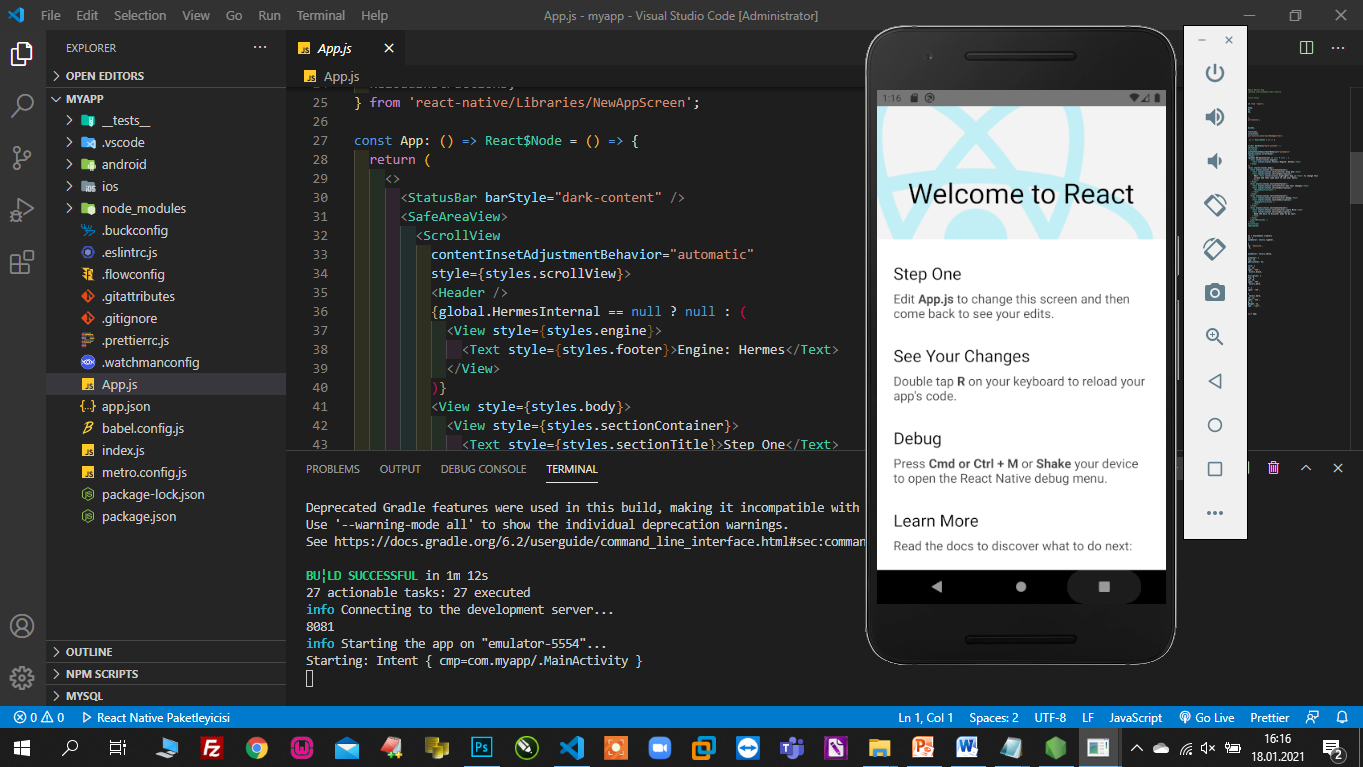
Task: Open the Source Control view
Action: pos(22,158)
